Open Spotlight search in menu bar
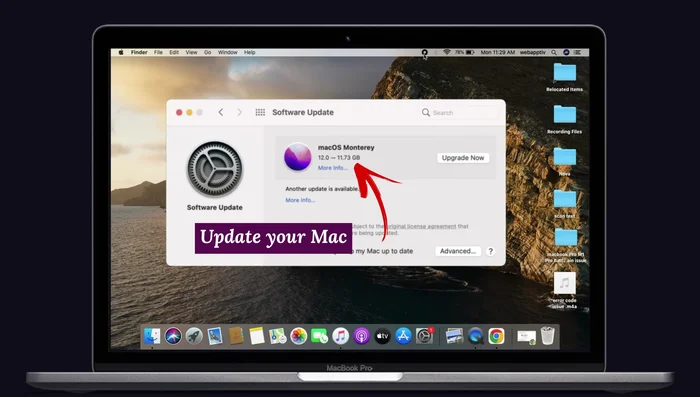 [x=554, y=52]
